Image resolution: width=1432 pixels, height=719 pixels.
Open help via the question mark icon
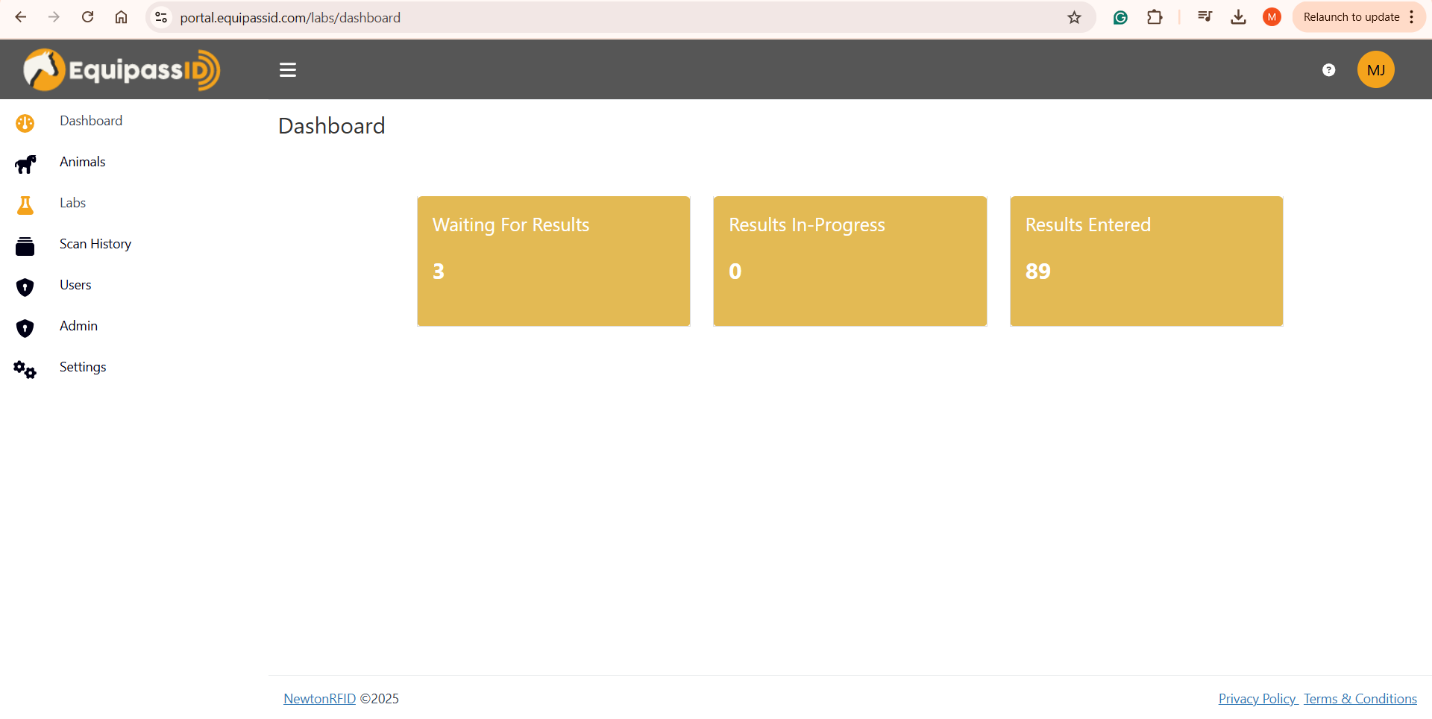(1328, 70)
